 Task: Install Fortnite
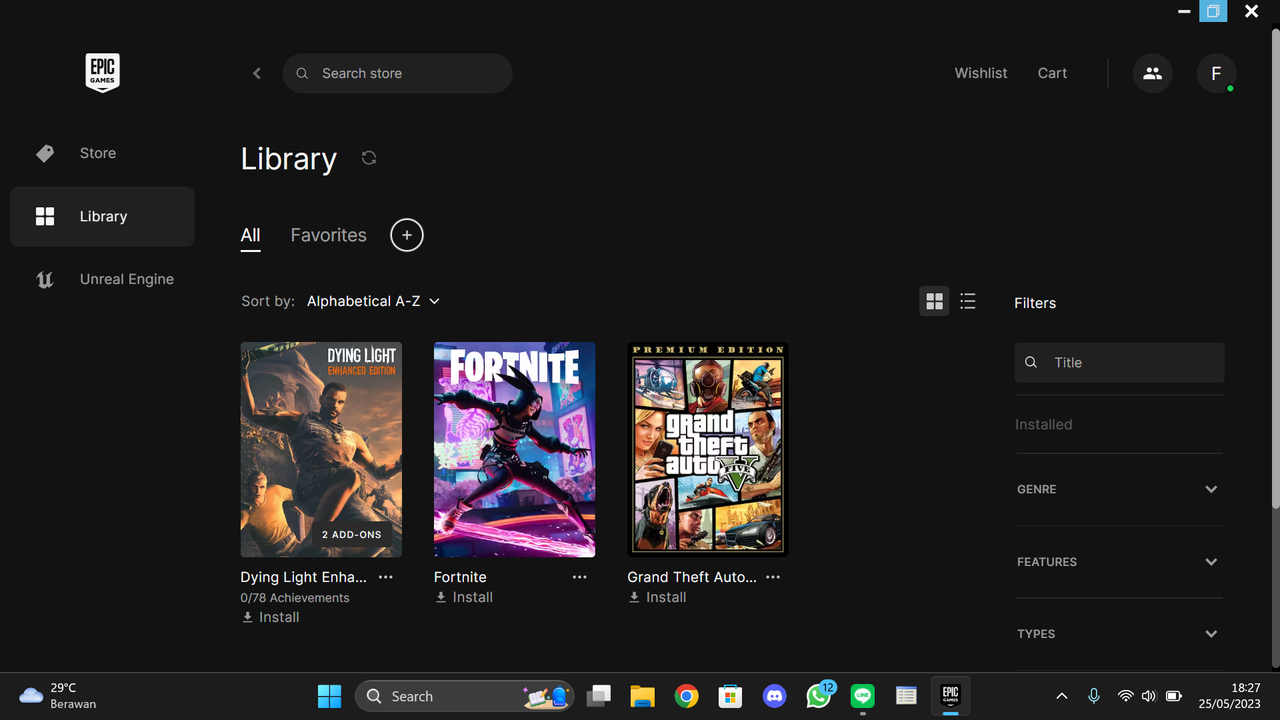coord(464,597)
